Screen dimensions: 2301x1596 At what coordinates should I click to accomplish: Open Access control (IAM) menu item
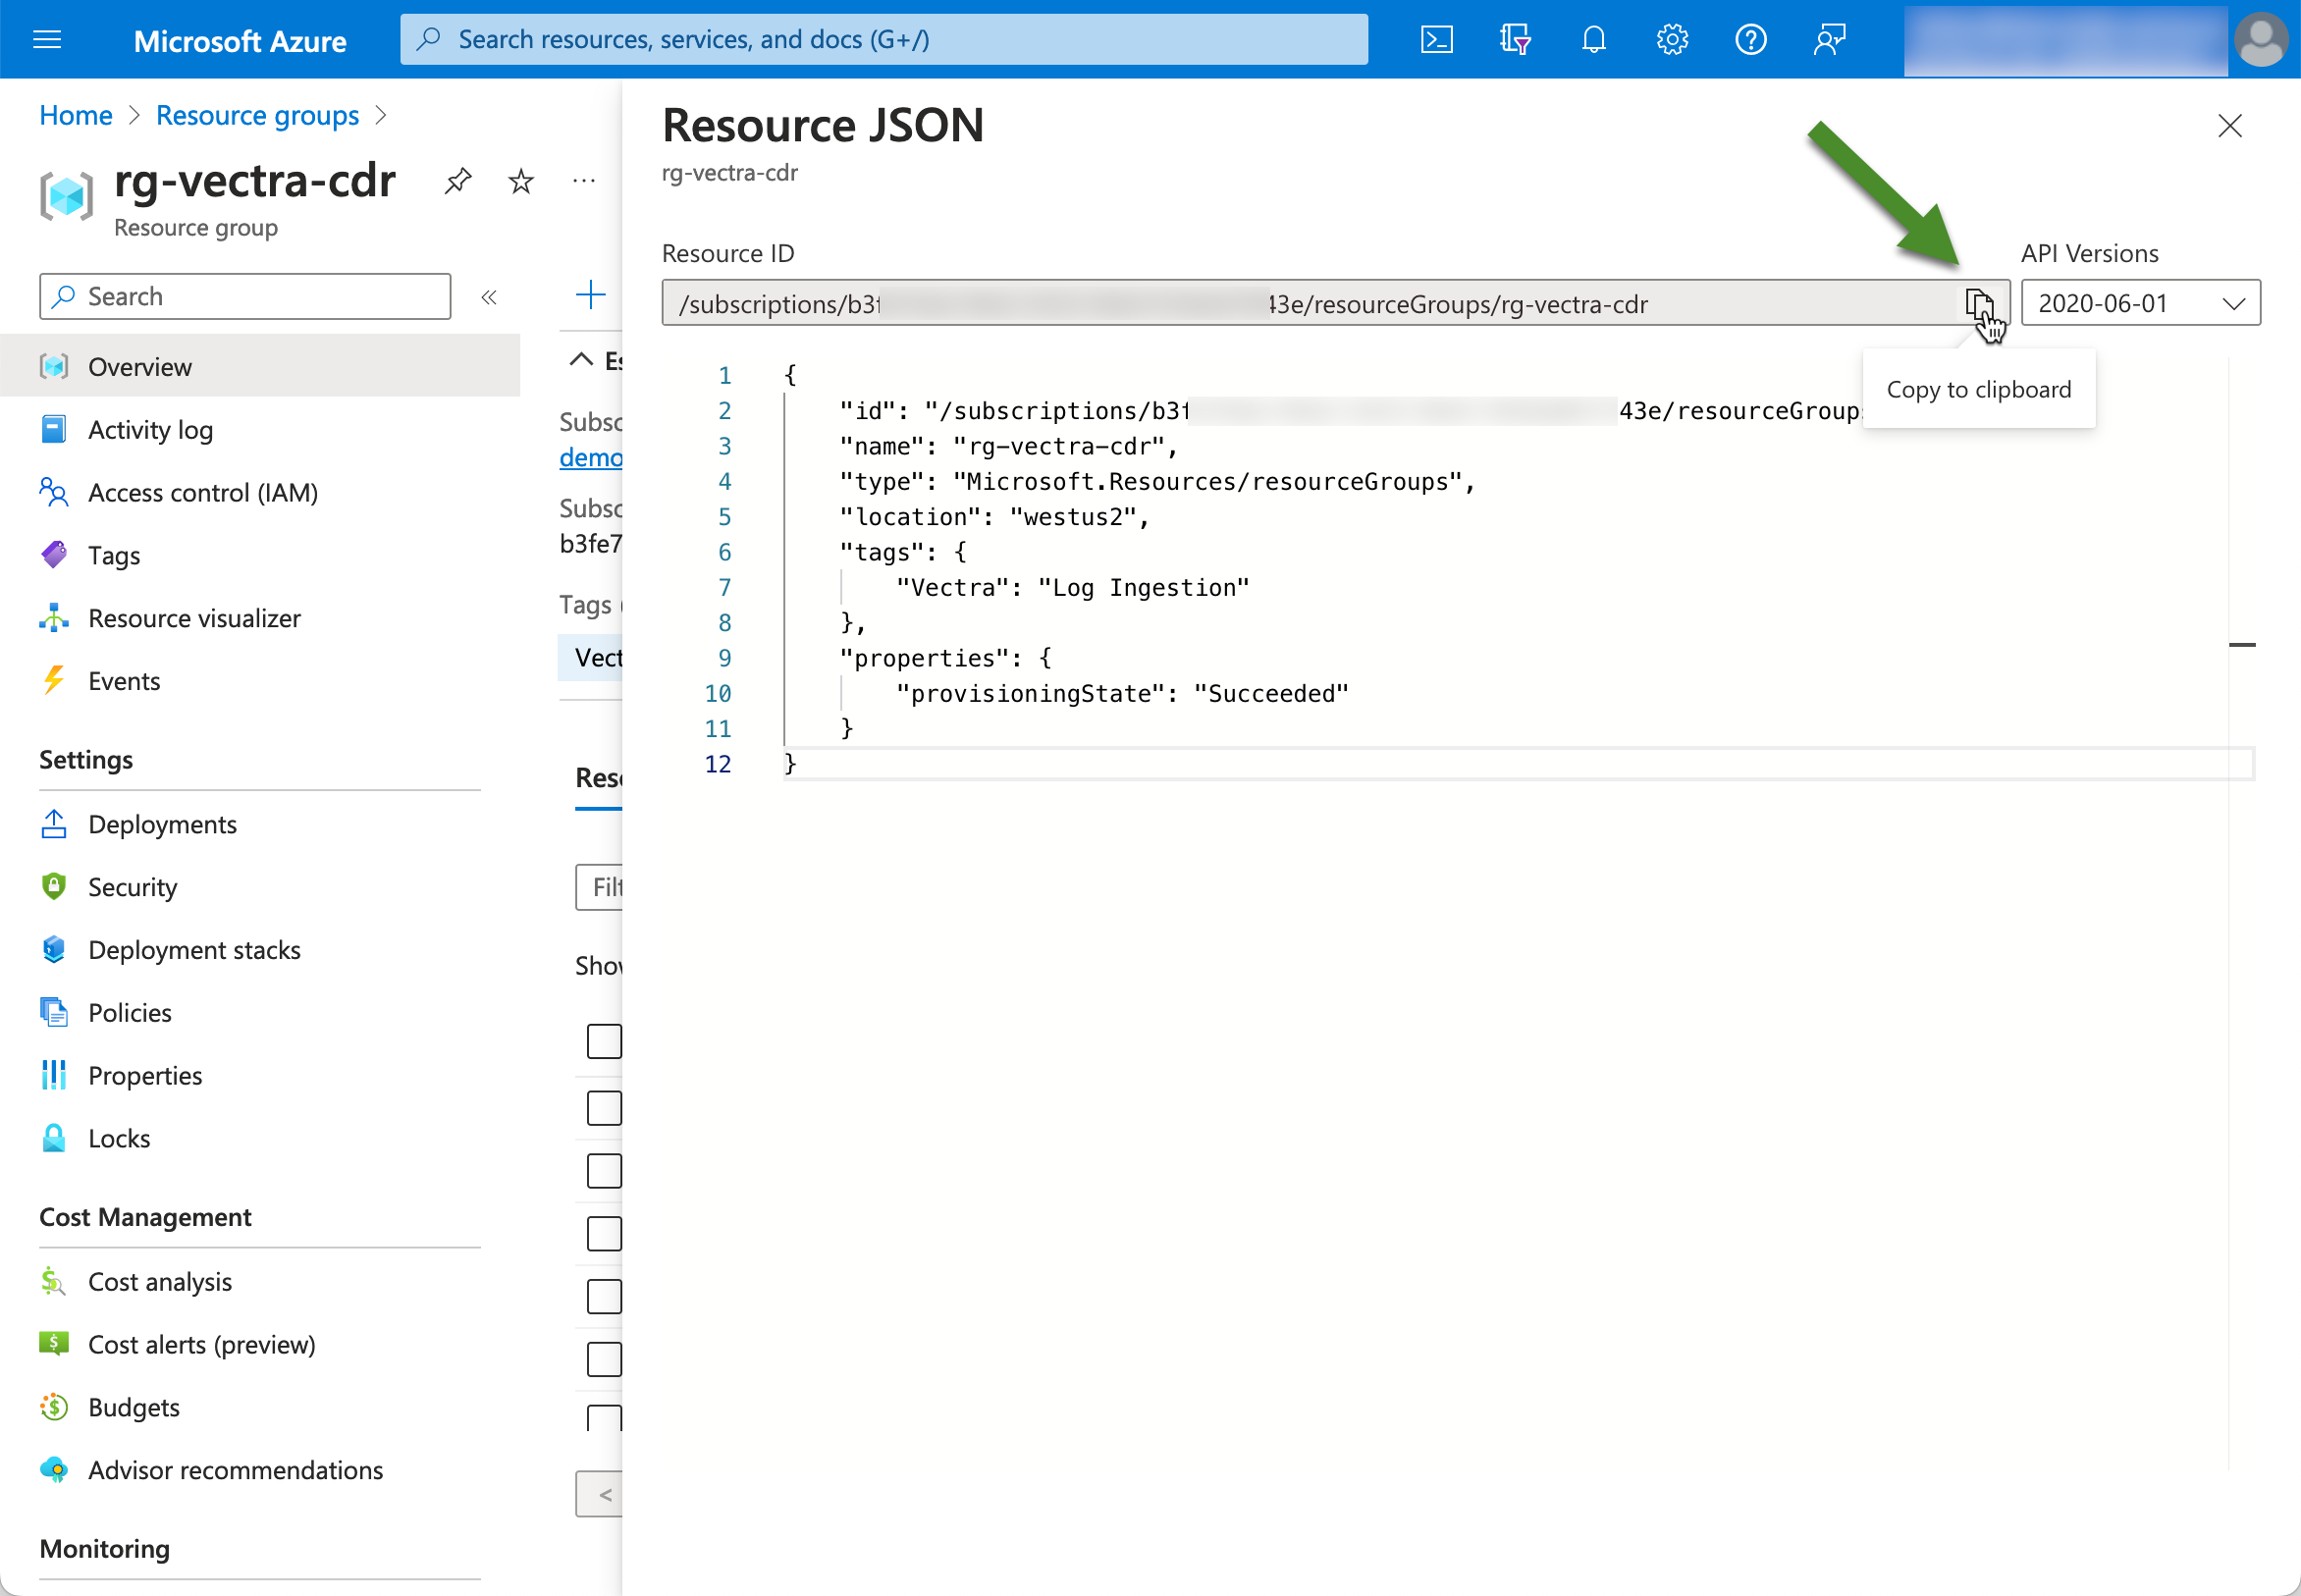[203, 493]
